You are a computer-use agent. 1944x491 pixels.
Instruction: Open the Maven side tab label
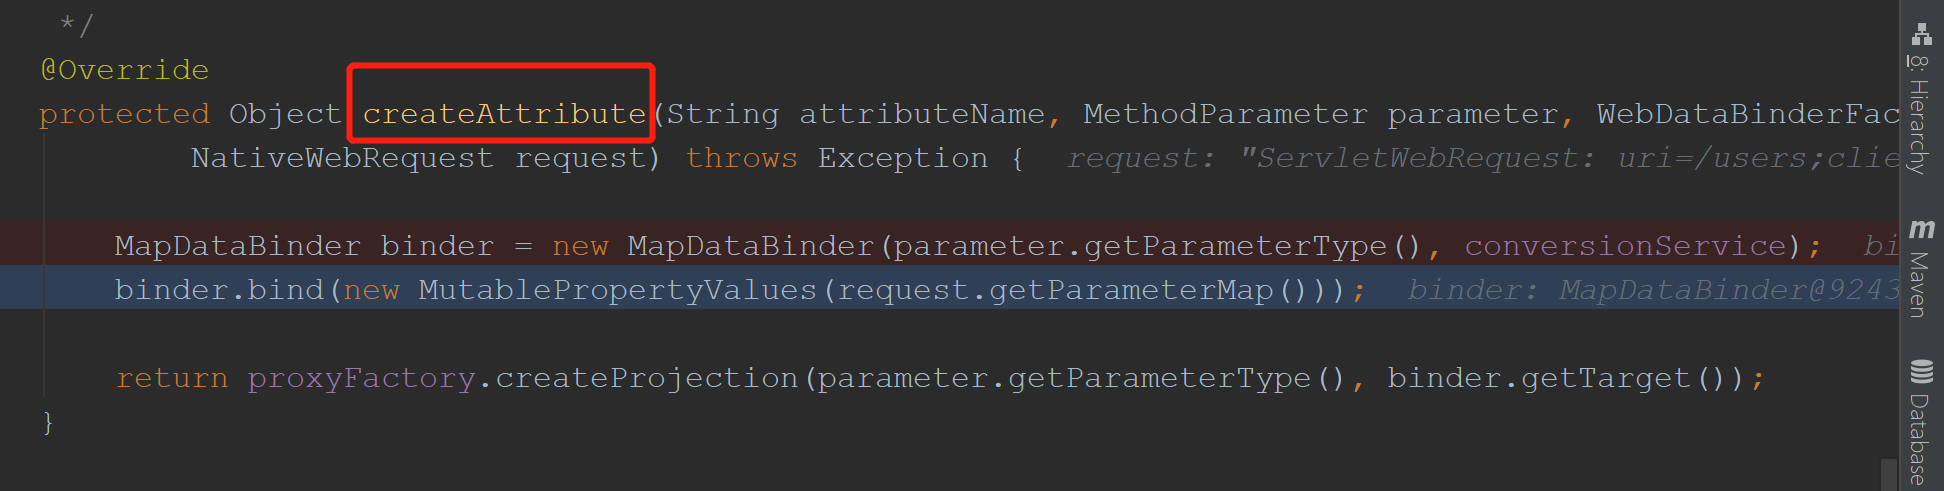pyautogui.click(x=1918, y=284)
